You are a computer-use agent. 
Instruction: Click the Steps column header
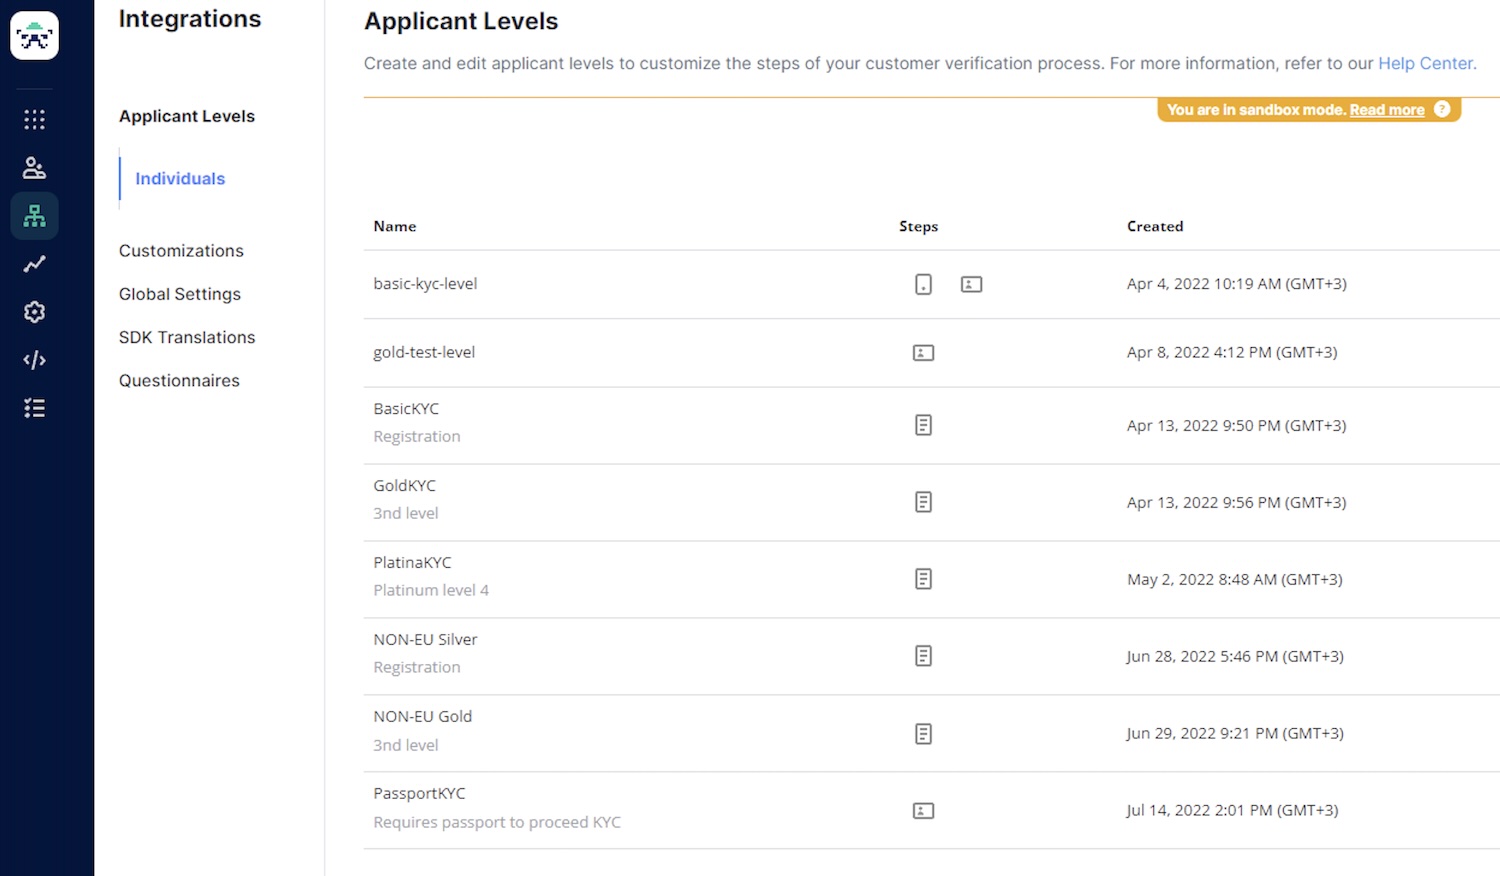coord(918,227)
